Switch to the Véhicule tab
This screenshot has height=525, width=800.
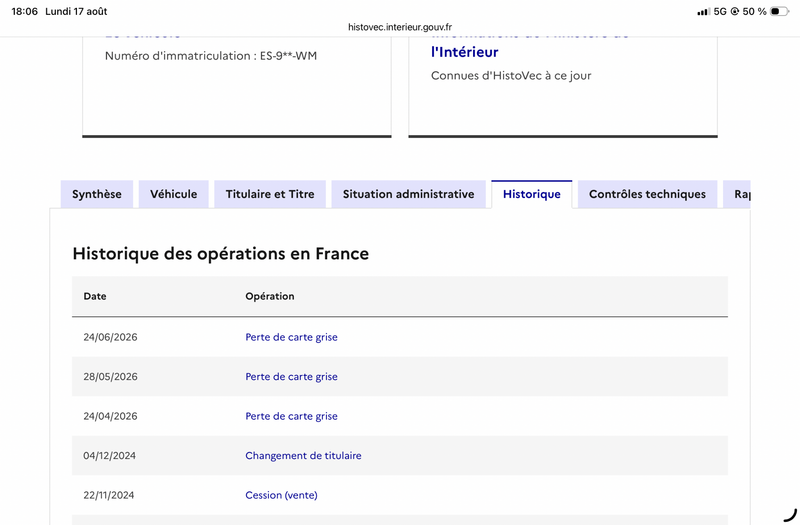[x=173, y=194]
